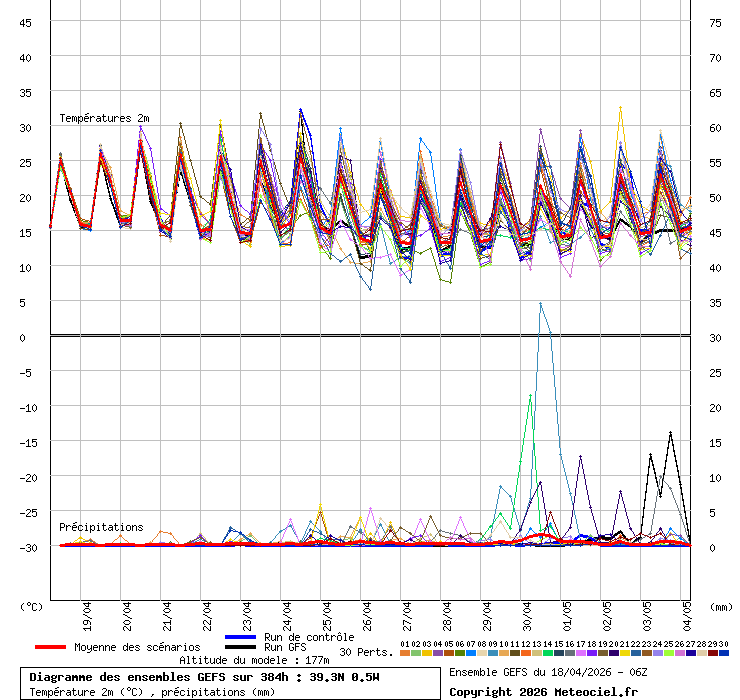Click the Diagramme des ensembles GEFS title
This screenshot has height=700, width=740.
coord(219,677)
